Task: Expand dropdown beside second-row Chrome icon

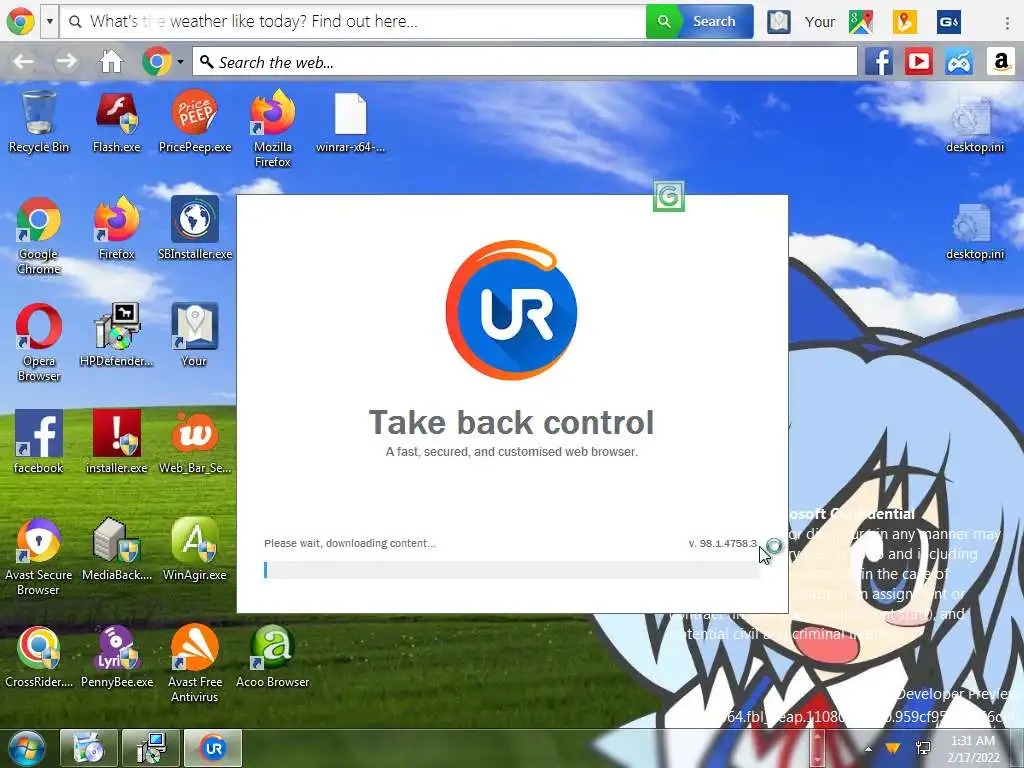Action: click(x=180, y=62)
